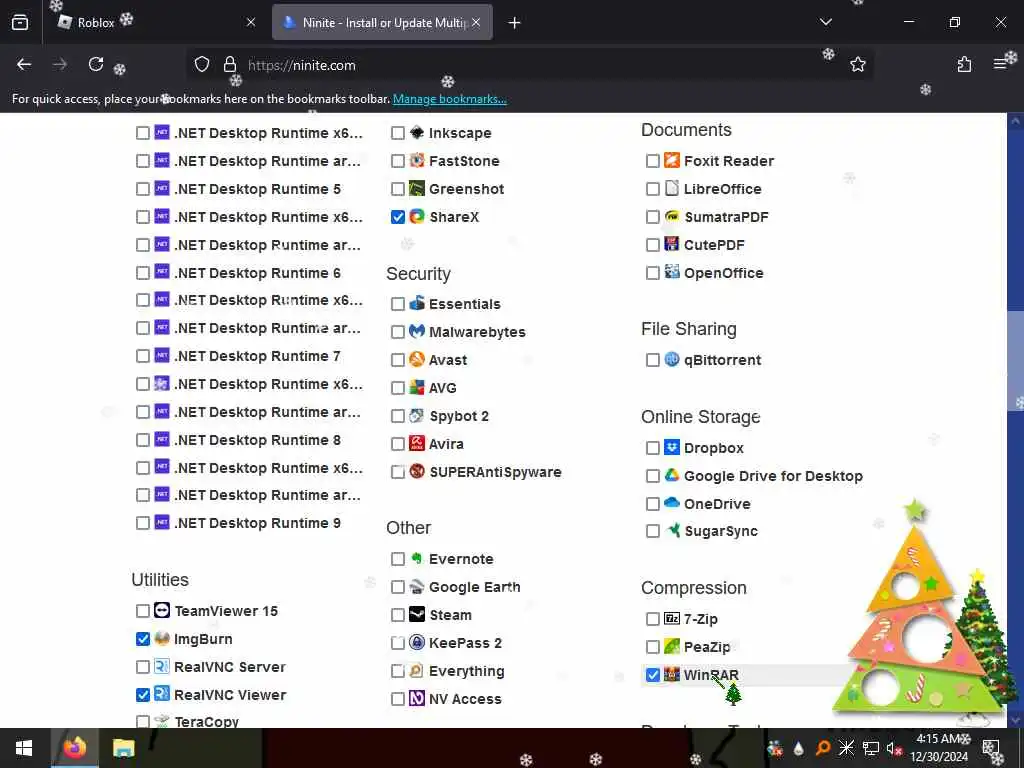
Task: Click the OpenOffice label
Action: [x=724, y=273]
